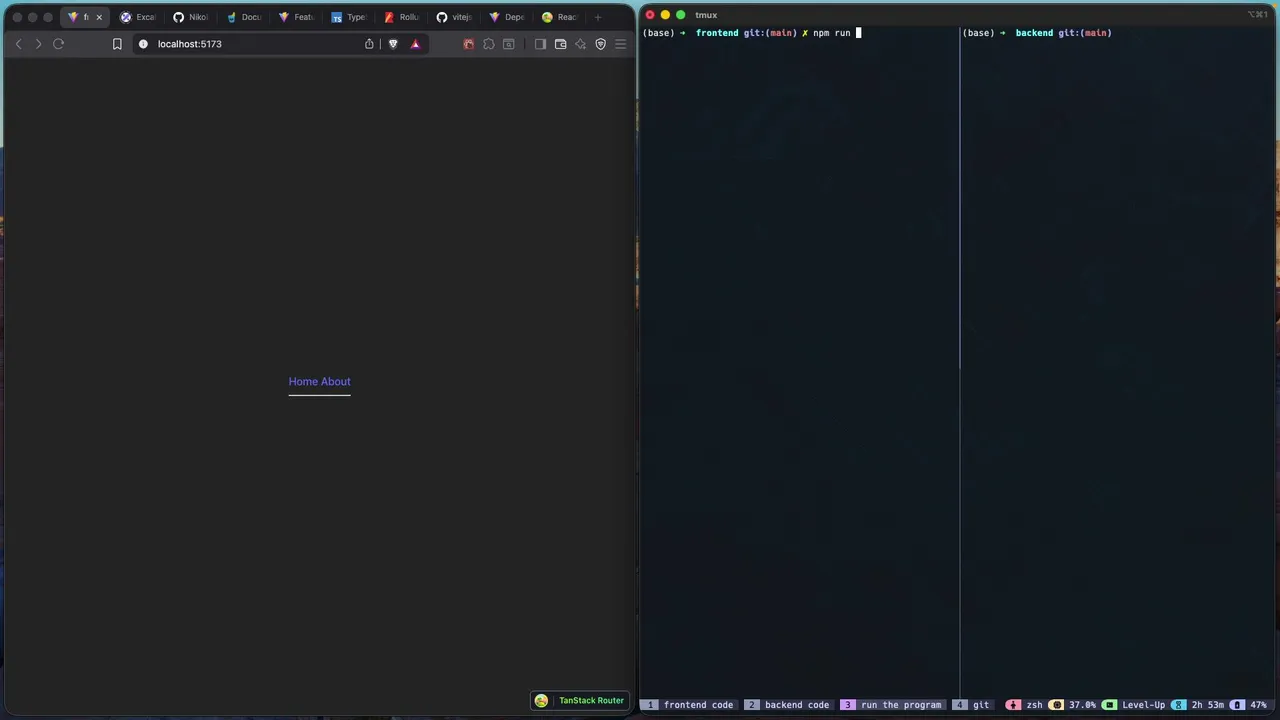Reload the localhost page

pyautogui.click(x=59, y=44)
